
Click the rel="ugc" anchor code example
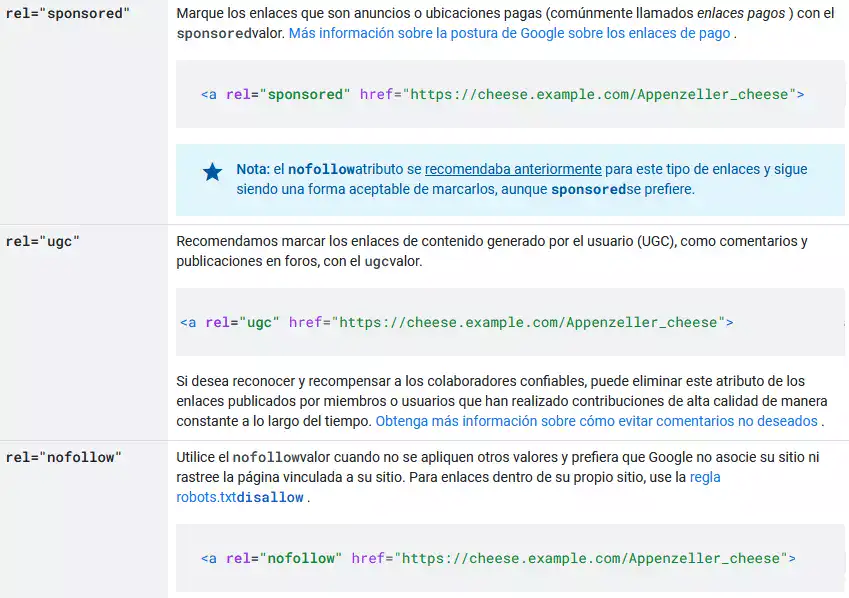pos(456,322)
